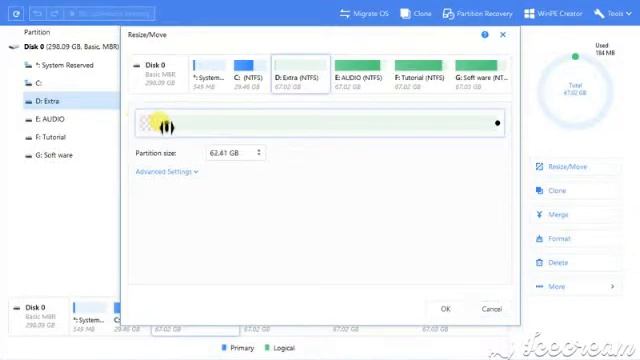Screen dimensions: 640x360
Task: Select F: Tutorial (NTFS) block in dialog
Action: (419, 75)
